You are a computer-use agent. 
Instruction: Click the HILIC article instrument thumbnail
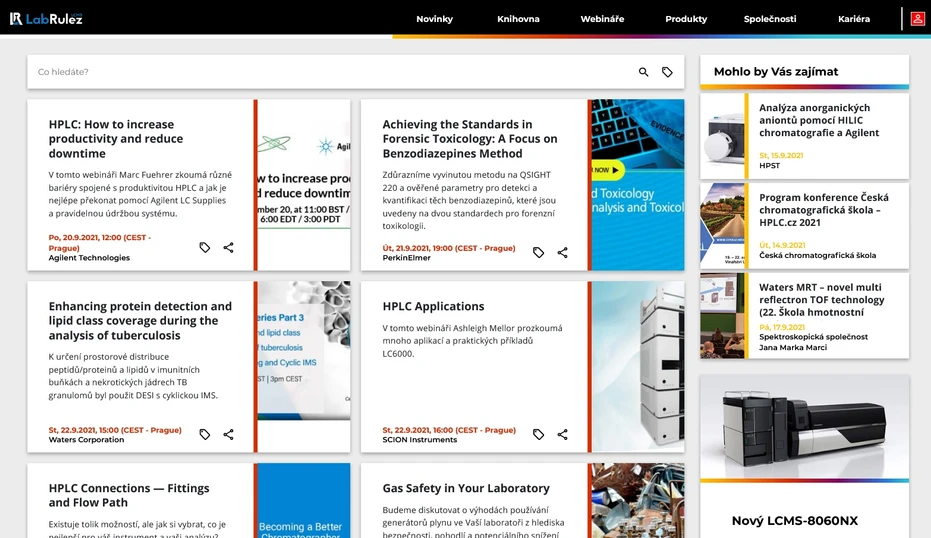[723, 137]
